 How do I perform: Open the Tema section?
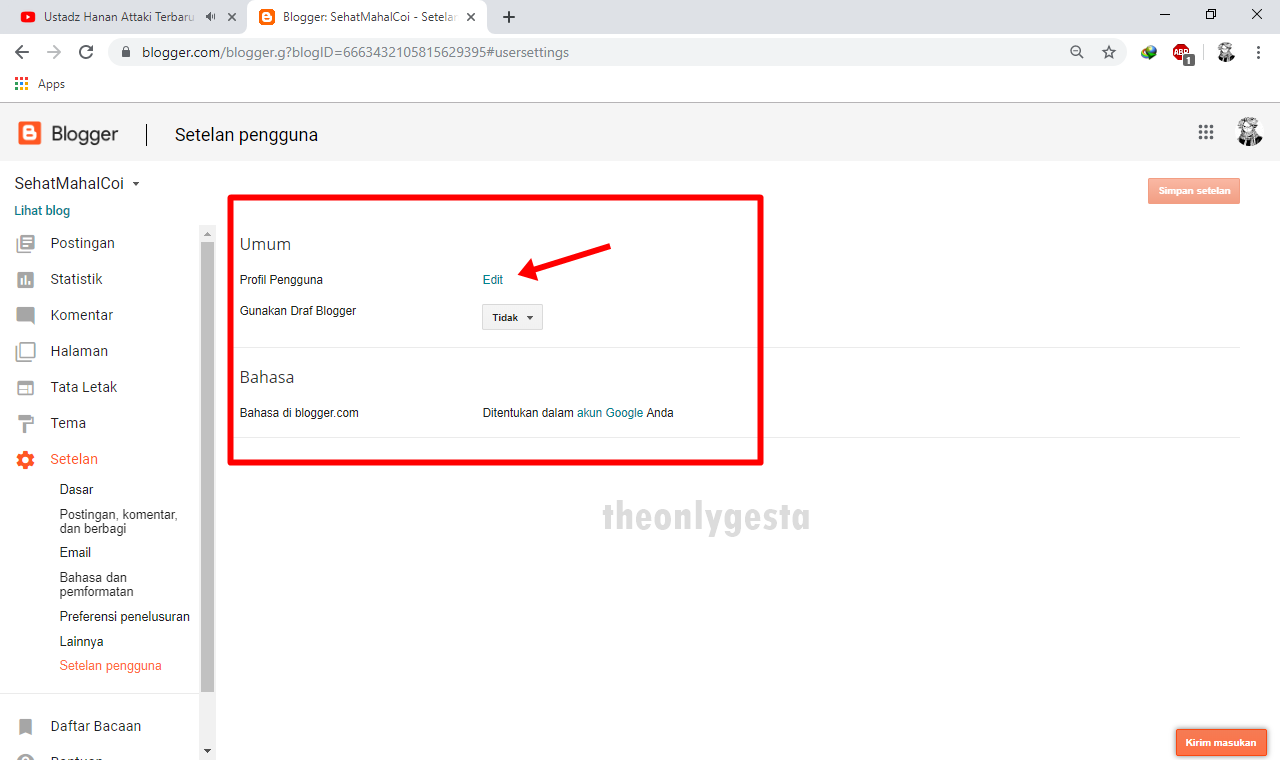[x=68, y=423]
